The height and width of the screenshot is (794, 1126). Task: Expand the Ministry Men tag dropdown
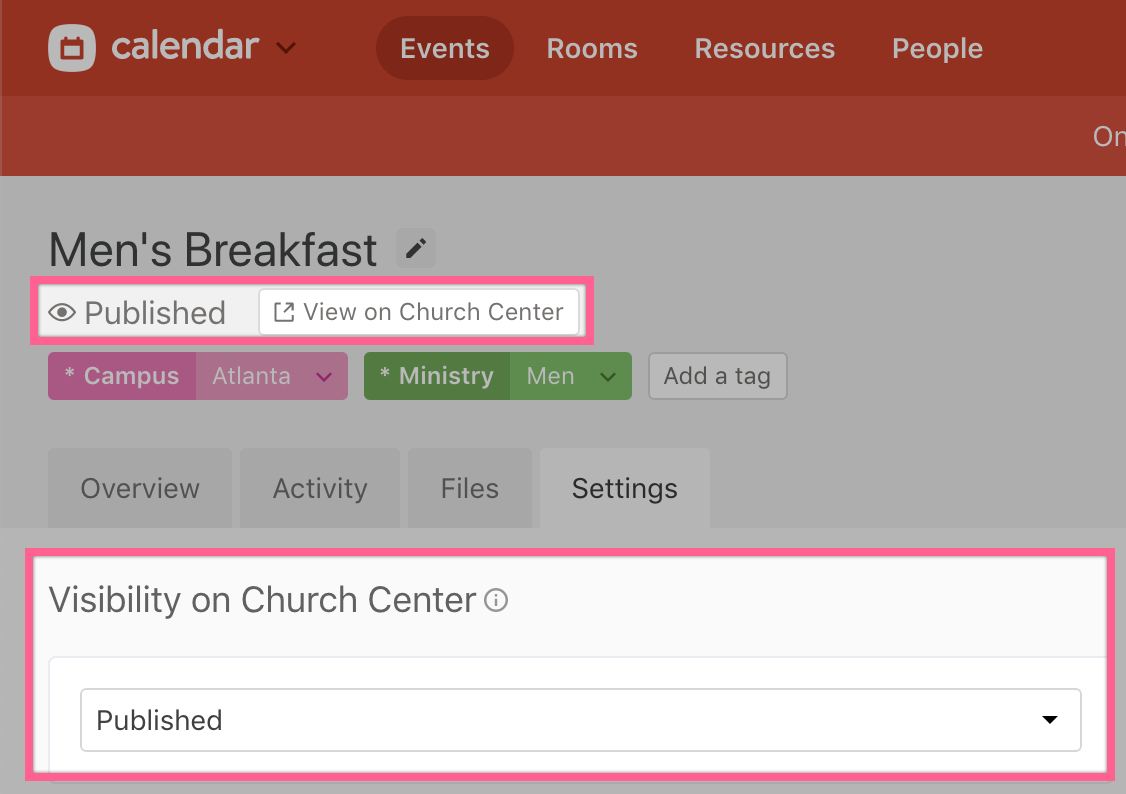coord(608,377)
